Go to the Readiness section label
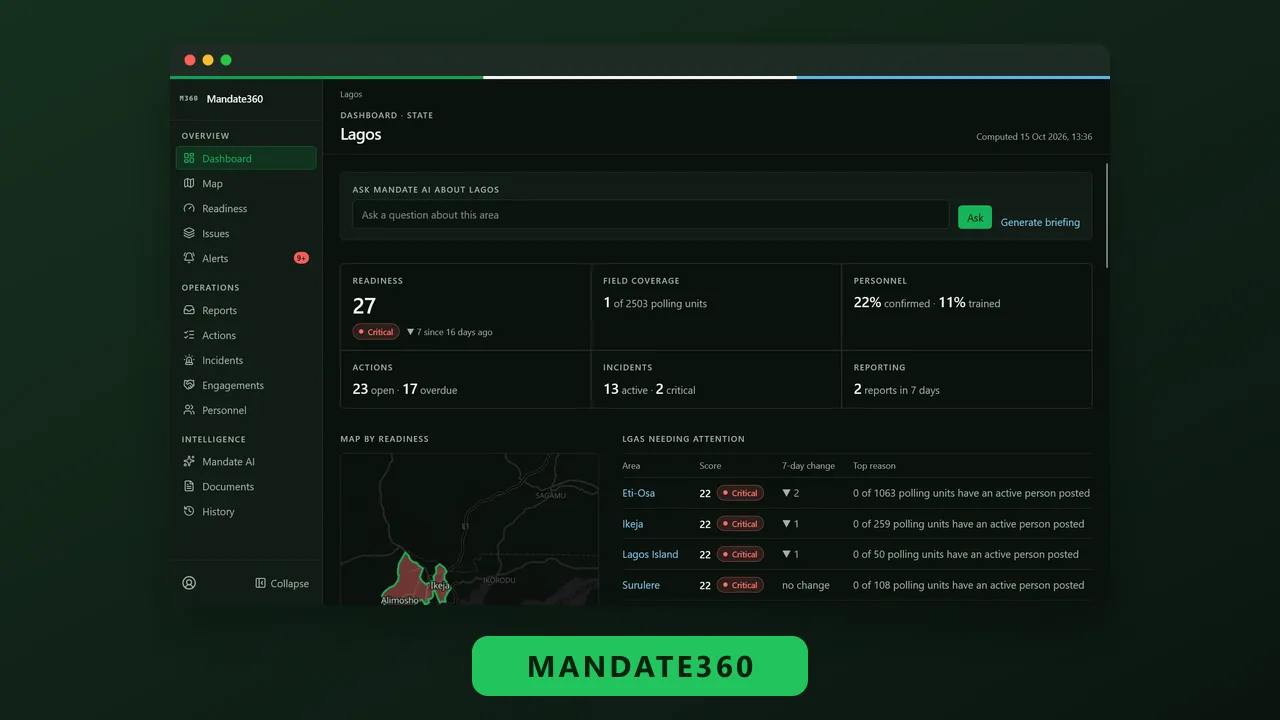Image resolution: width=1280 pixels, height=720 pixels. point(224,208)
